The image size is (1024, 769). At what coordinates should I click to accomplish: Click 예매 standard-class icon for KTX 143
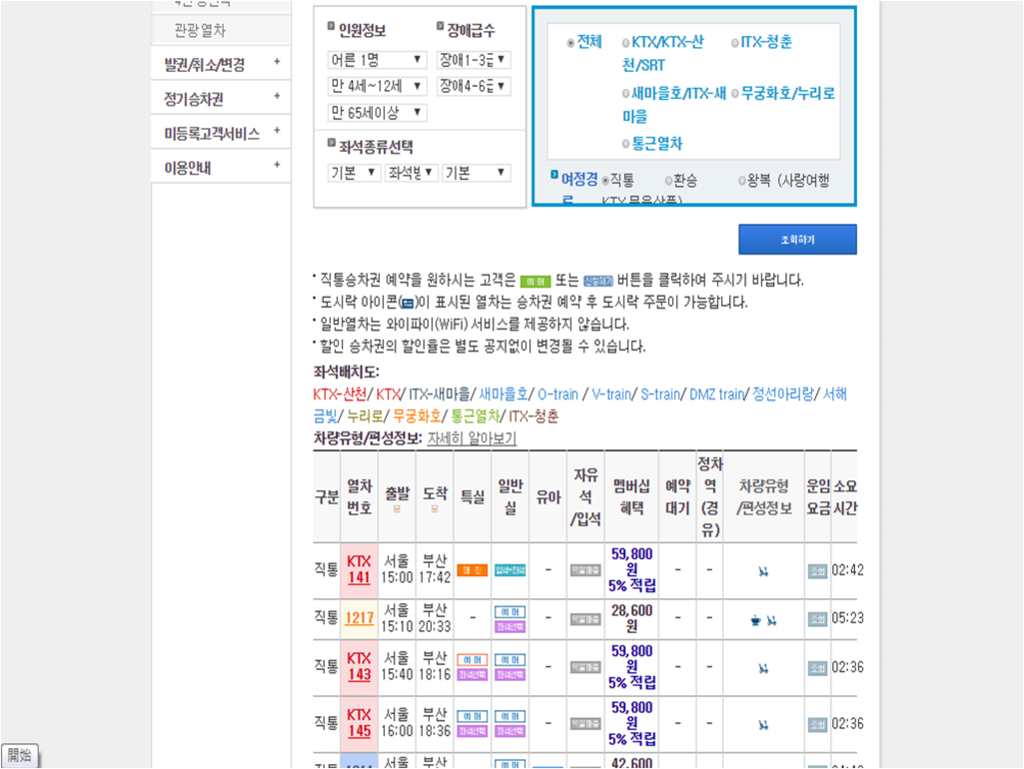(x=510, y=660)
